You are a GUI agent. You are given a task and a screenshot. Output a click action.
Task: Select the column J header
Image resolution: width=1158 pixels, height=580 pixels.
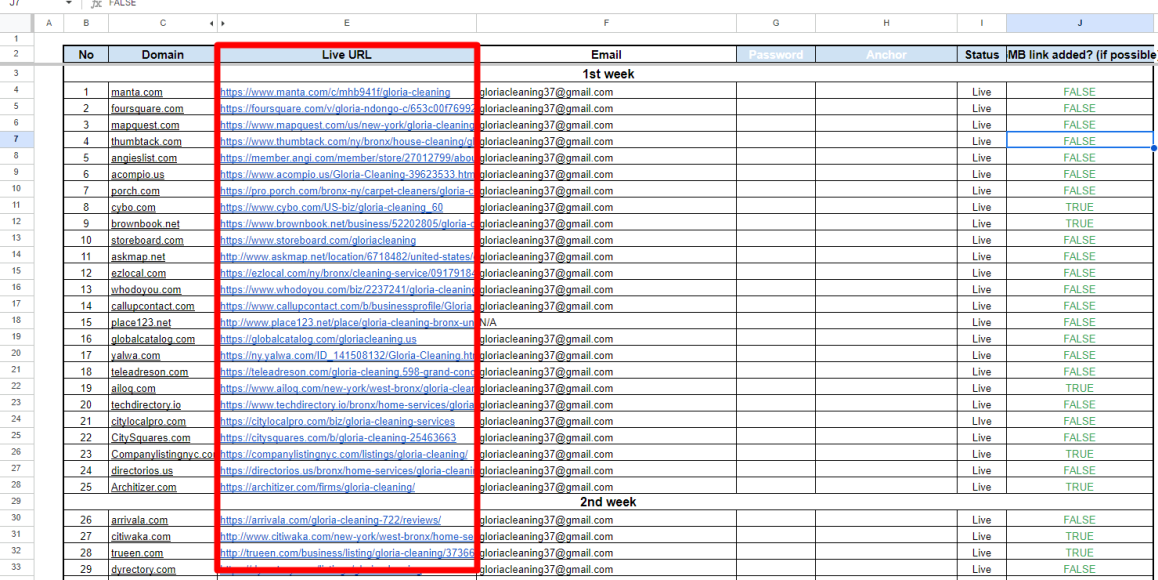(1080, 24)
